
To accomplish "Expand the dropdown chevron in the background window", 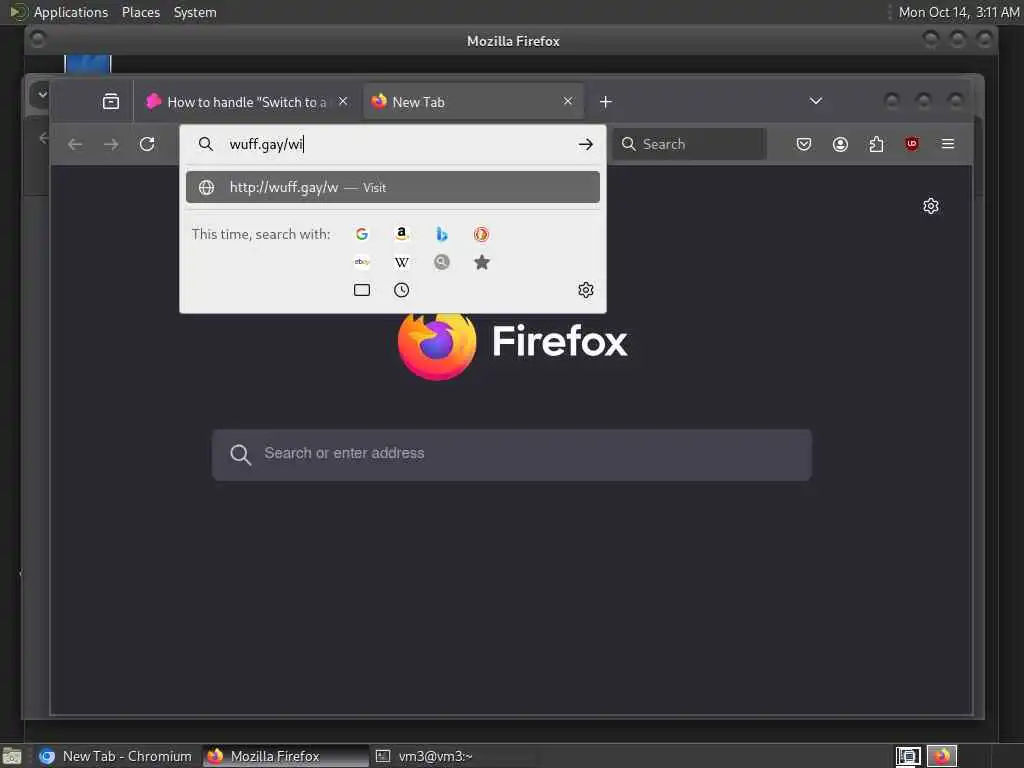I will click(x=42, y=95).
